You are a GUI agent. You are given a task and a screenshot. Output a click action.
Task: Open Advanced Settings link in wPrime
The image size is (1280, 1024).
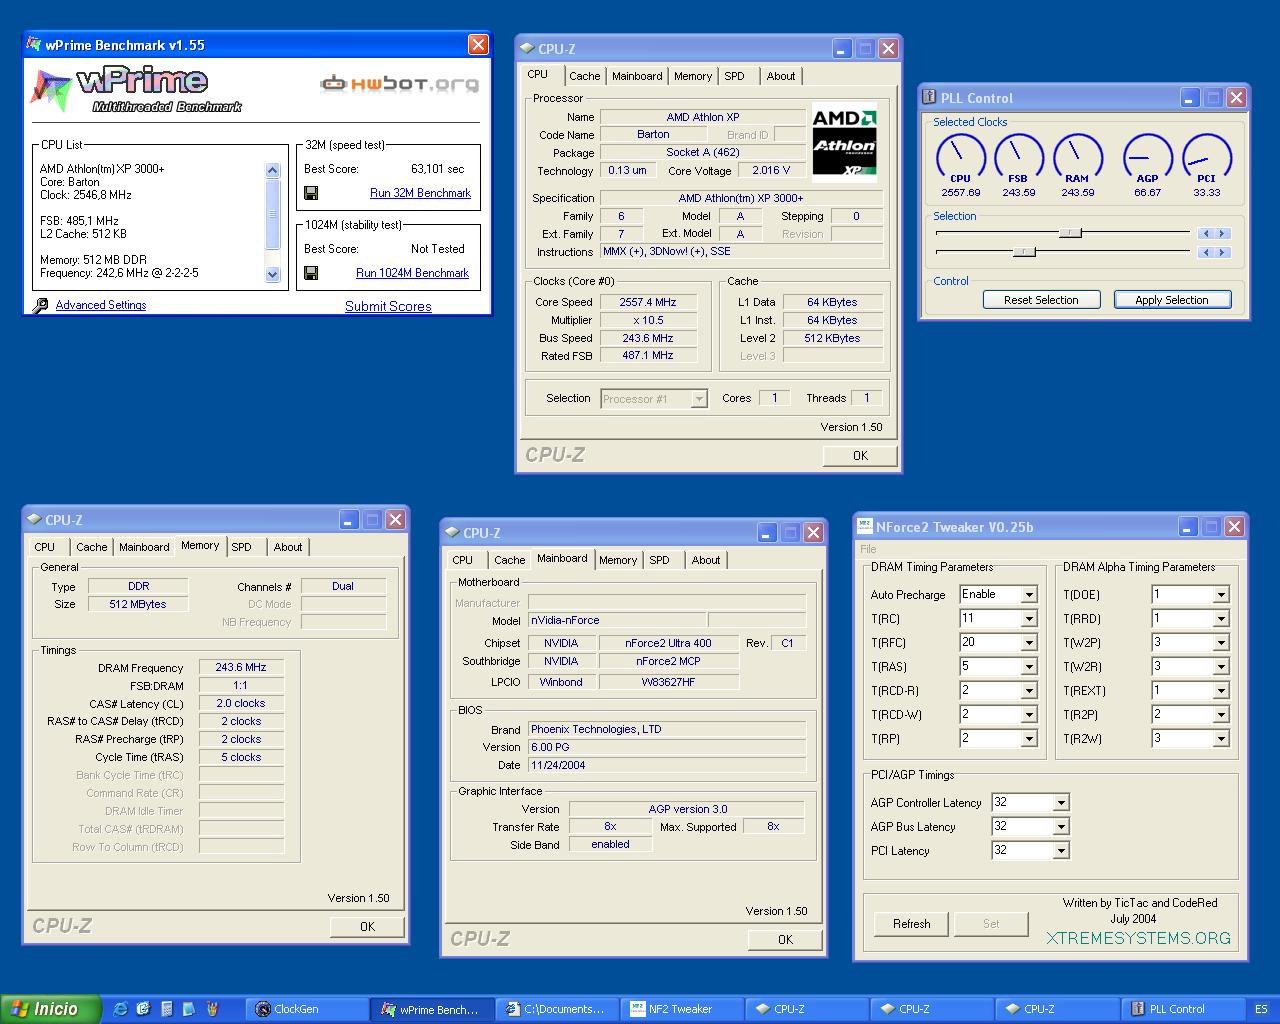[101, 306]
